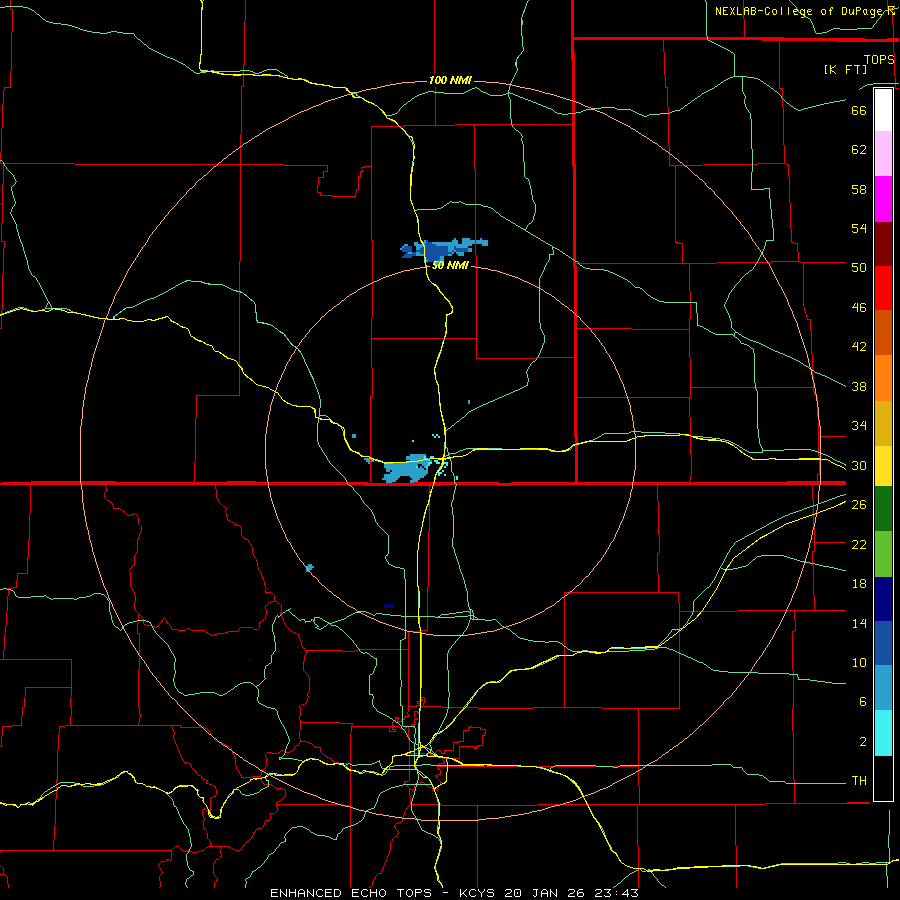Click the legend value "46"
Screen dimensions: 900x900
859,308
